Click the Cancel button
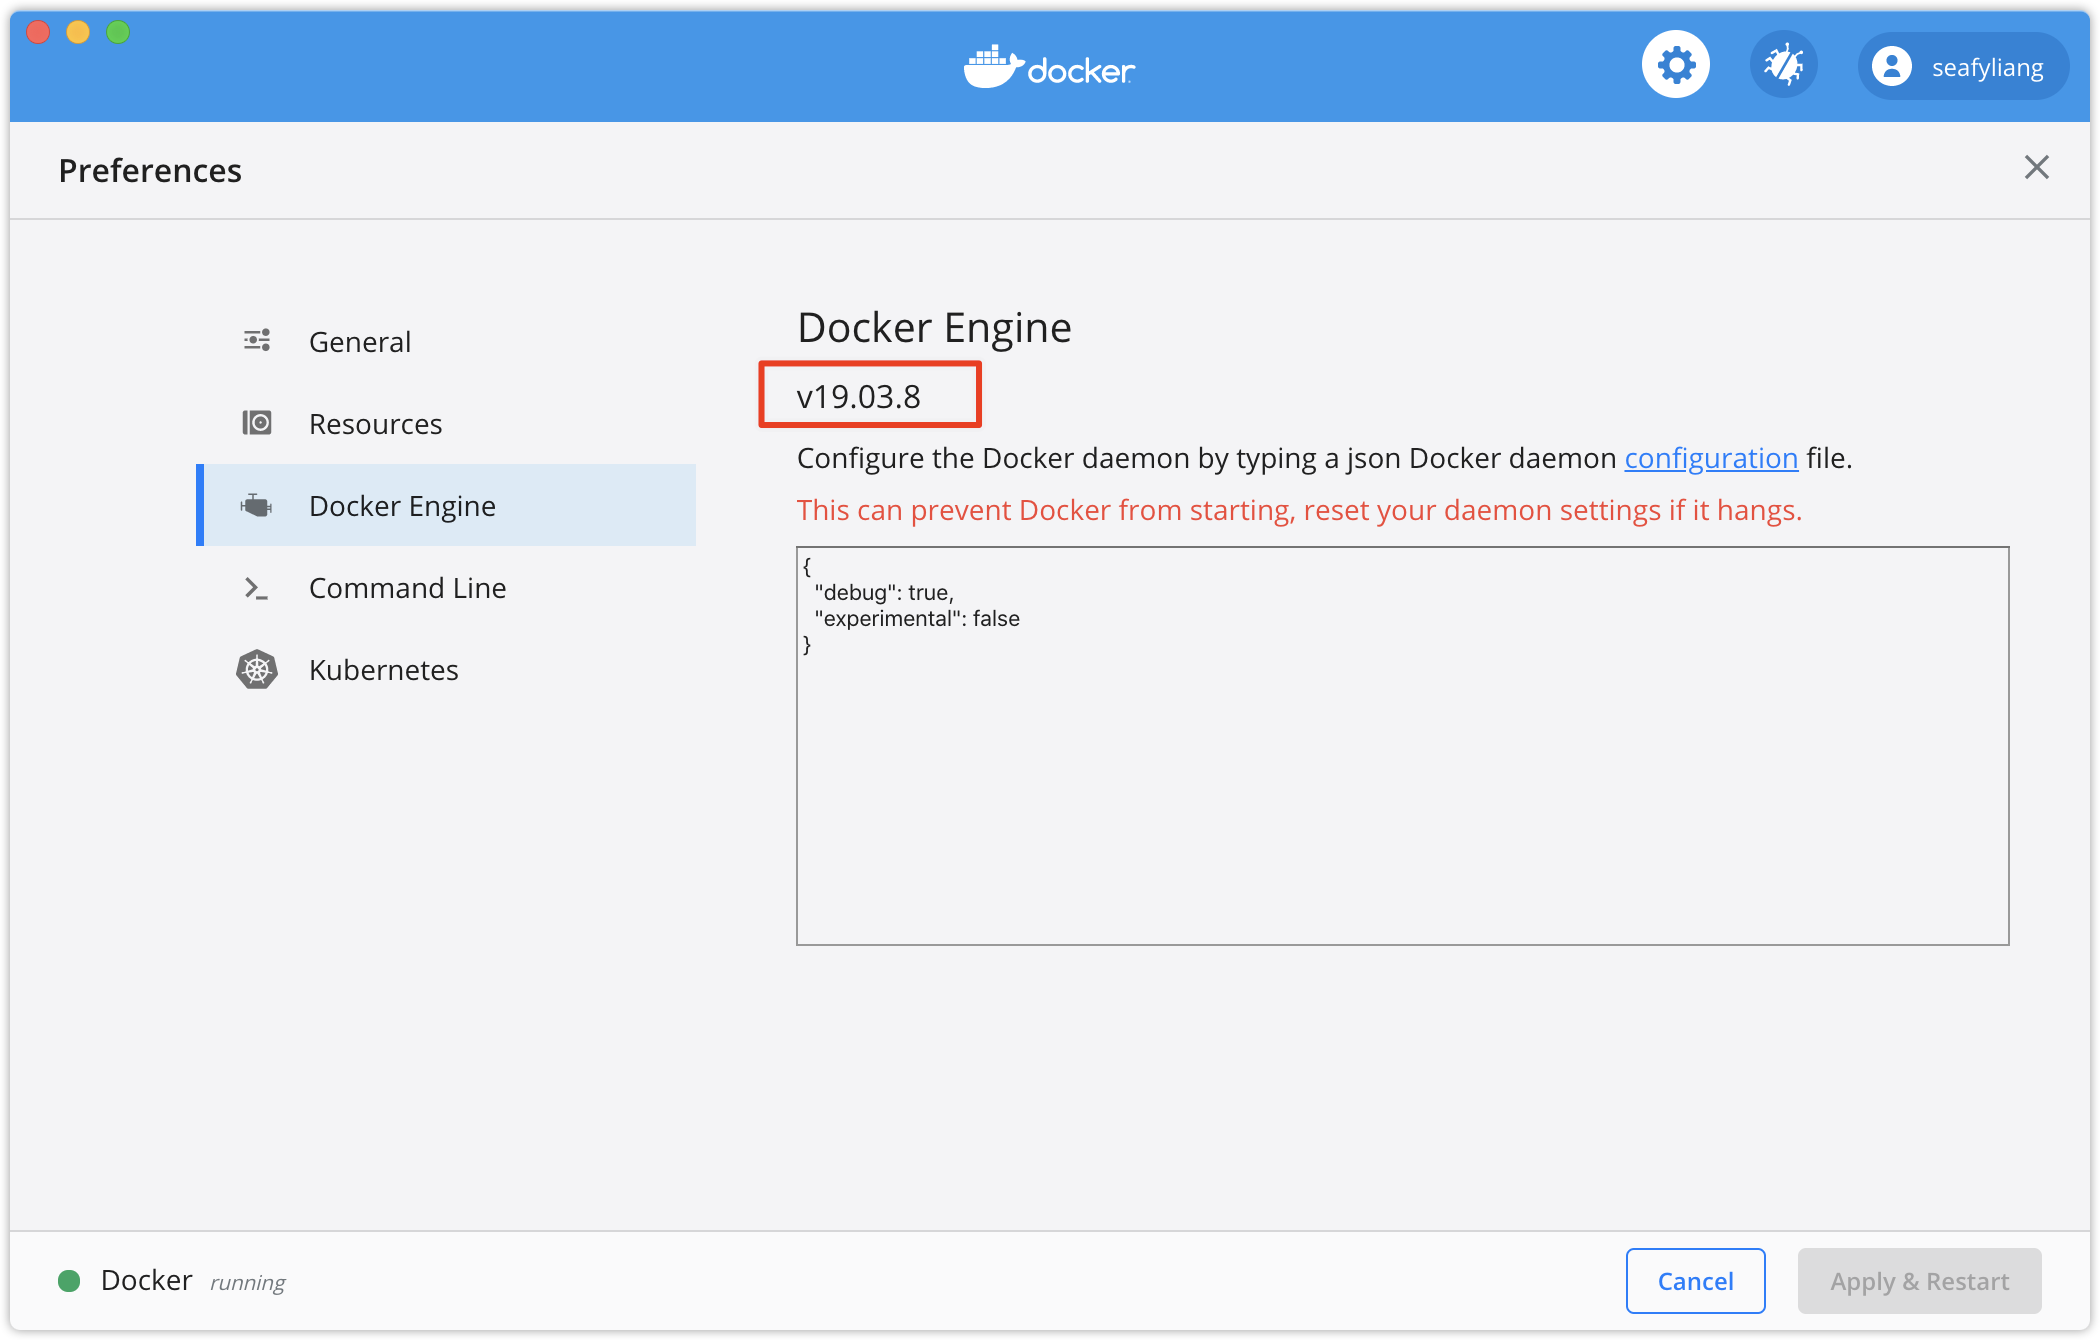The width and height of the screenshot is (2100, 1340). pos(1695,1280)
